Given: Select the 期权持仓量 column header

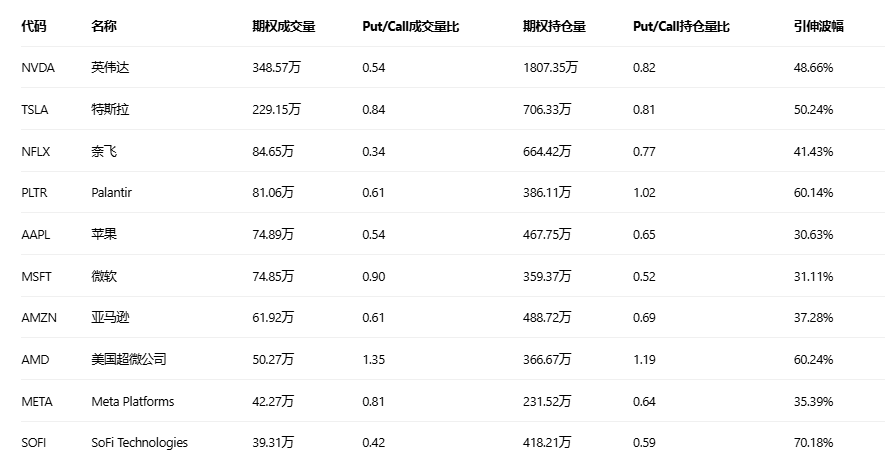Looking at the screenshot, I should pos(554,26).
